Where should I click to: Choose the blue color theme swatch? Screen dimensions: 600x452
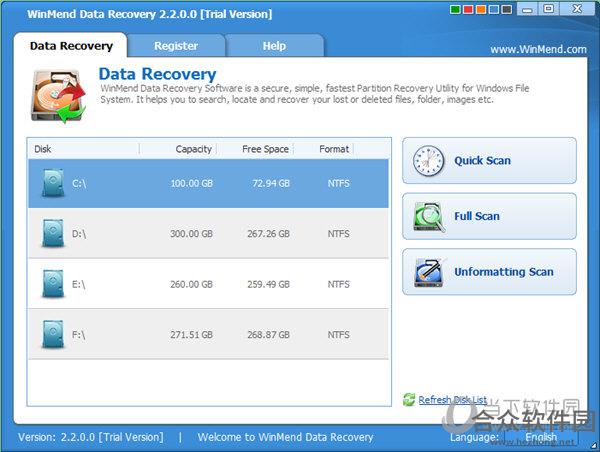[x=494, y=9]
